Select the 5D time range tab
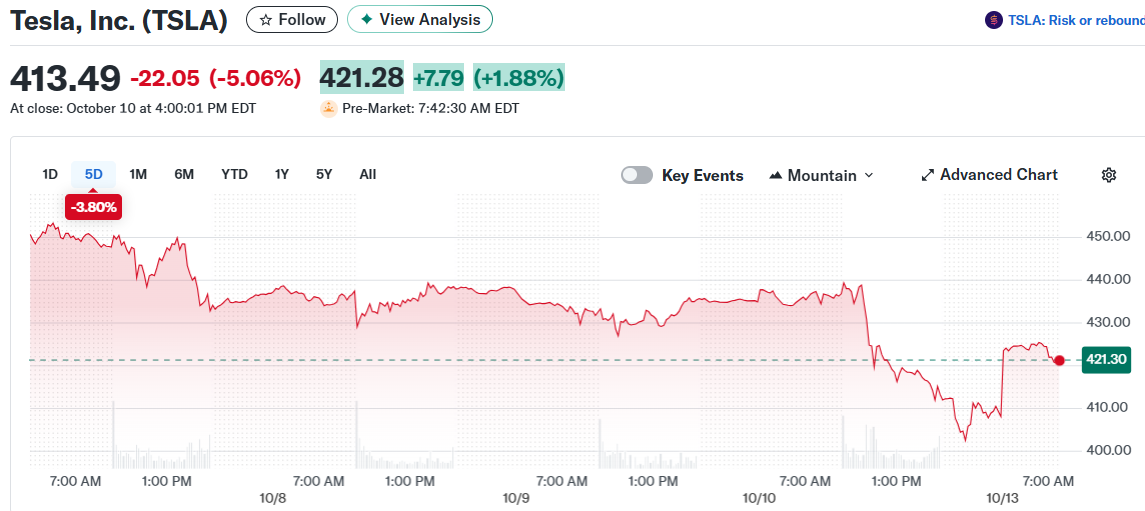The image size is (1145, 511). 93,174
